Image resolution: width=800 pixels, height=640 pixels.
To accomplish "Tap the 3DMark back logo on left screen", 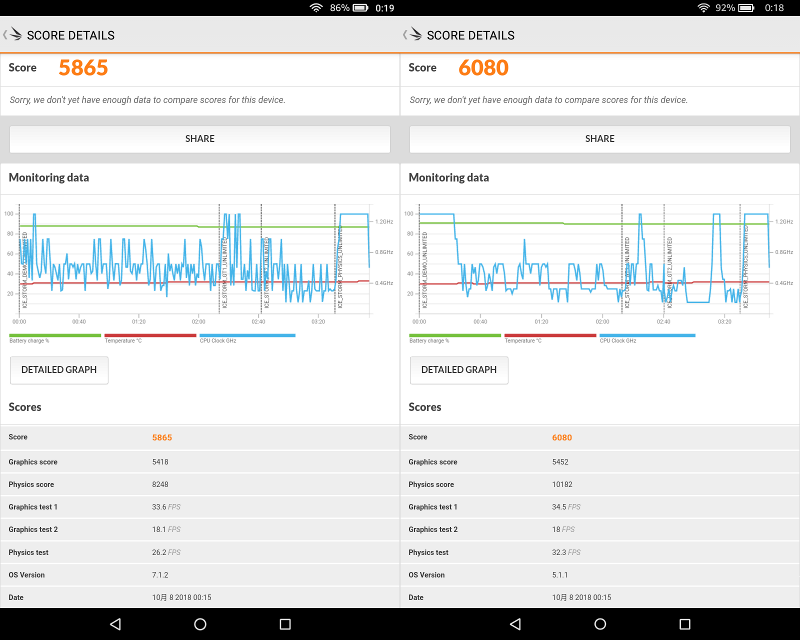I will coord(13,34).
